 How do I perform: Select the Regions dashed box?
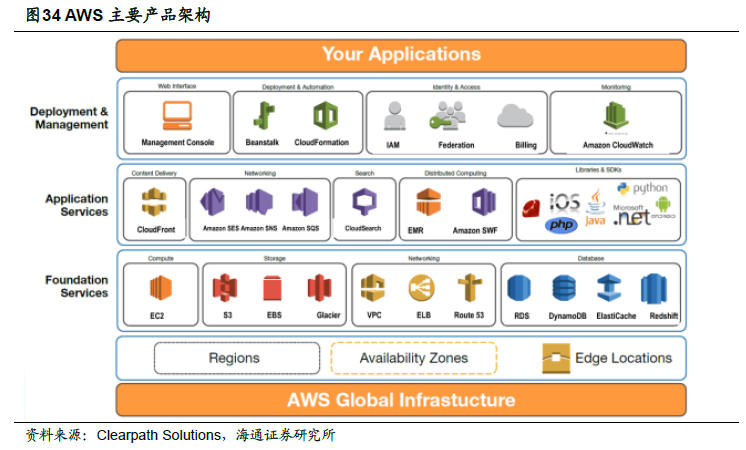point(234,358)
